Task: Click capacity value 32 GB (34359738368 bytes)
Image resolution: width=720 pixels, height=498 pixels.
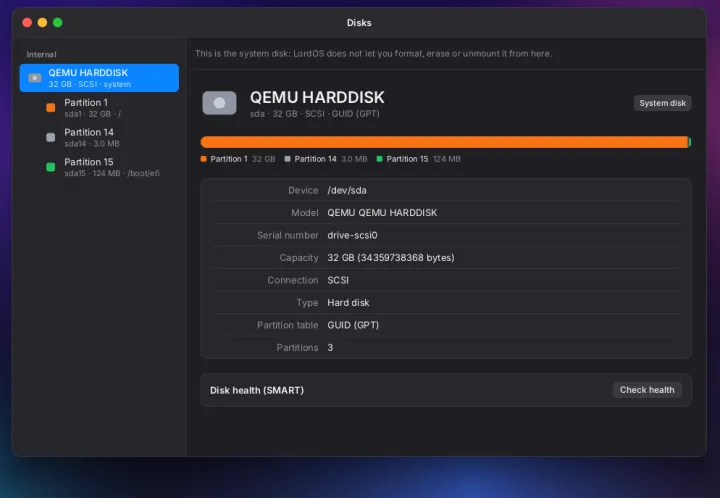Action: (391, 258)
